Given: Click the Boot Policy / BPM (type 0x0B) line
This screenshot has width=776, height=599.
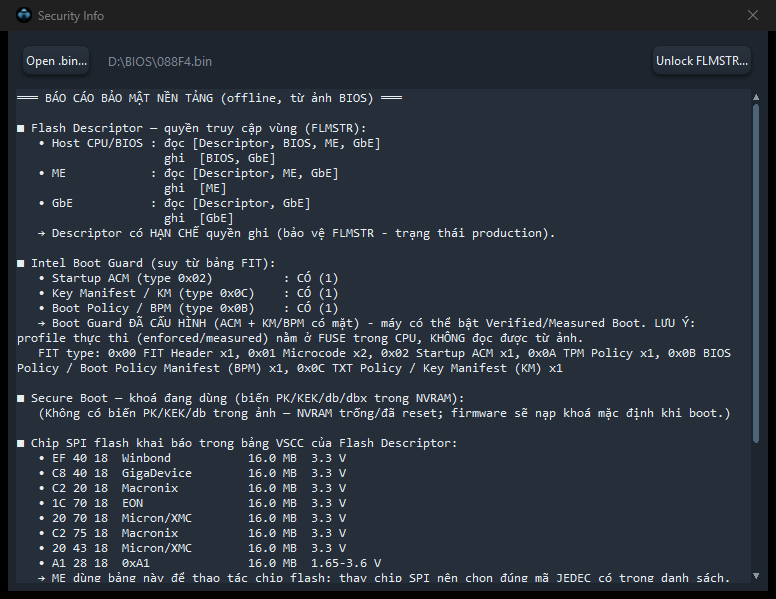Looking at the screenshot, I should click(189, 308).
